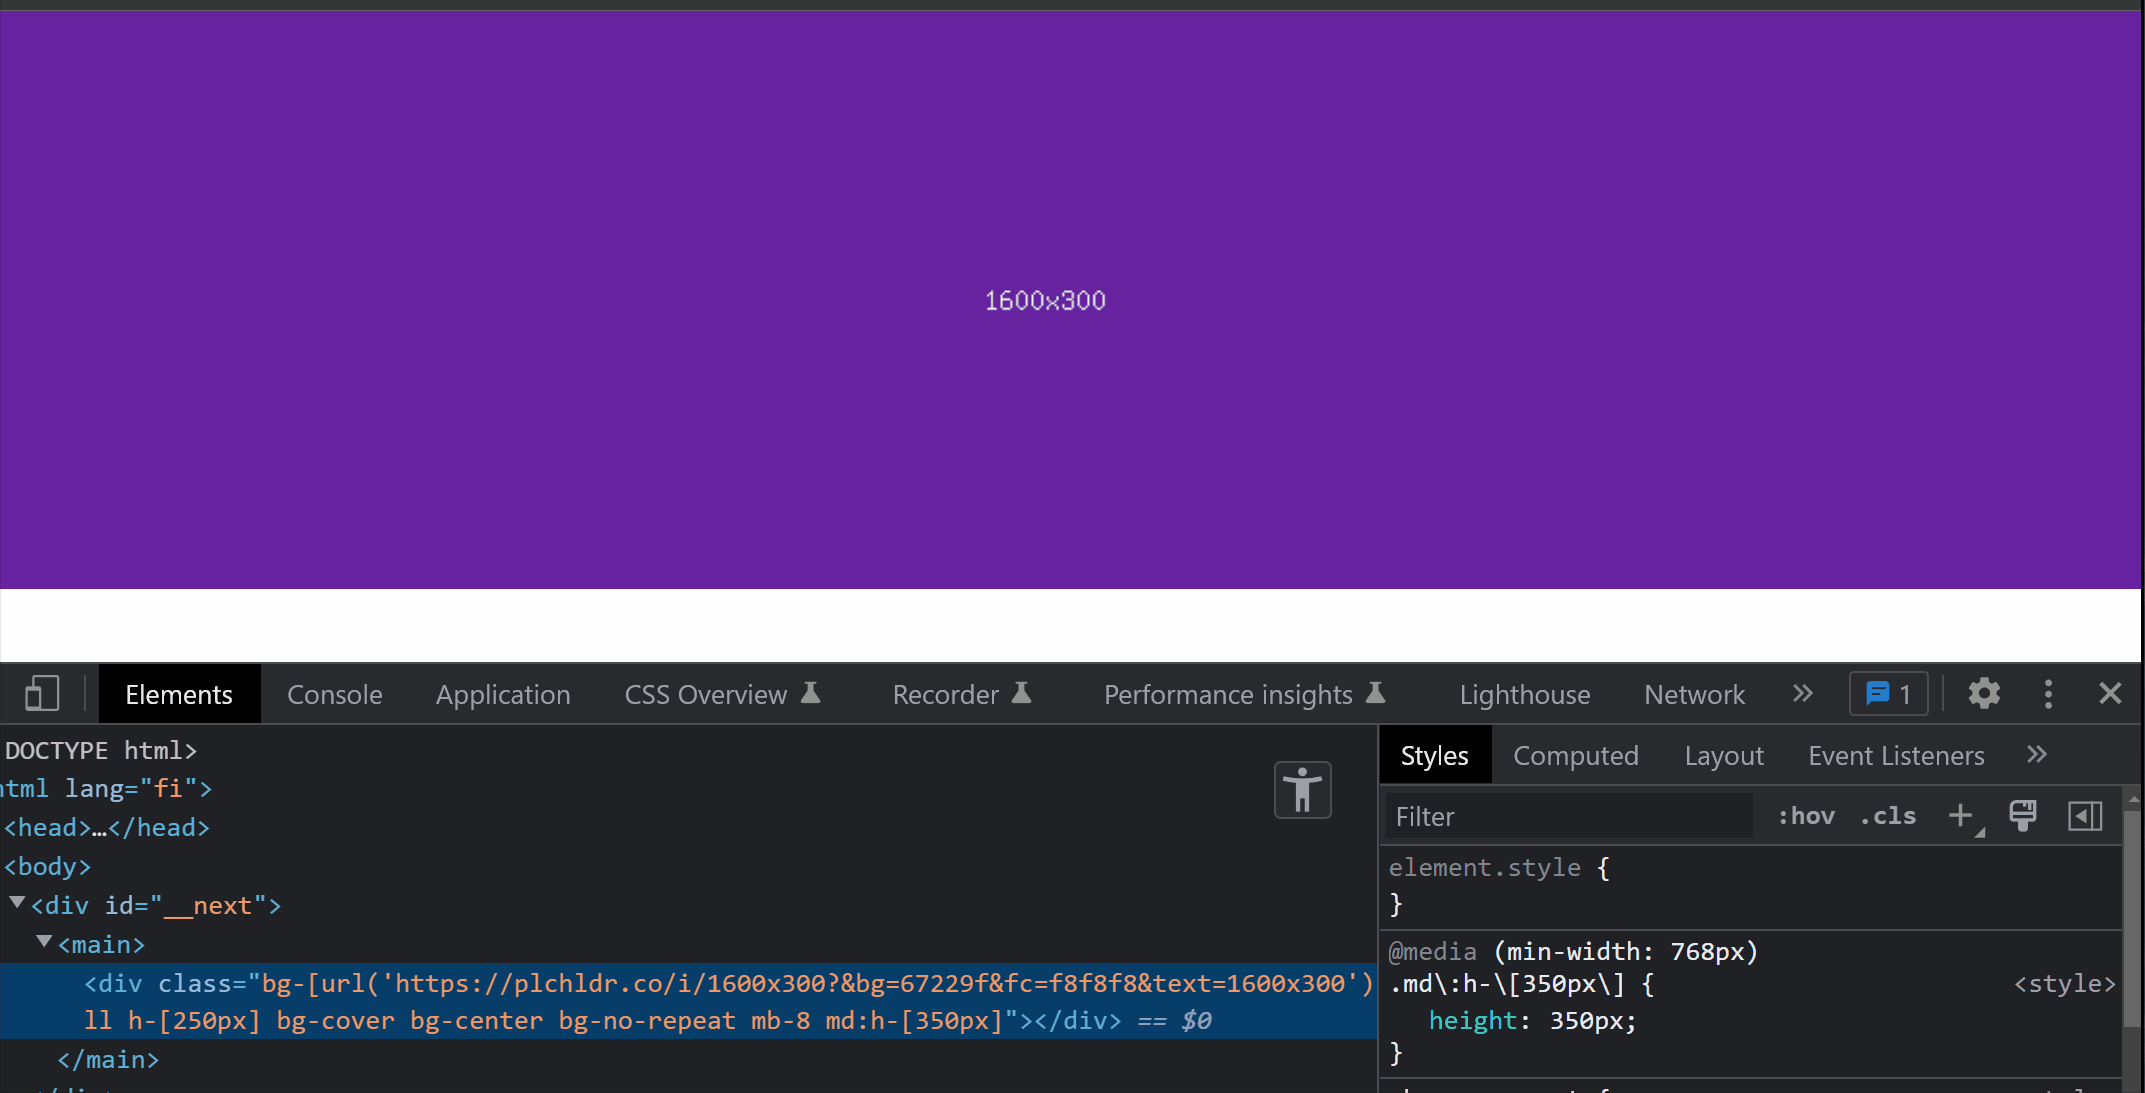Click the rendering emulations paintbrush icon
Image resolution: width=2145 pixels, height=1093 pixels.
pyautogui.click(x=2023, y=815)
